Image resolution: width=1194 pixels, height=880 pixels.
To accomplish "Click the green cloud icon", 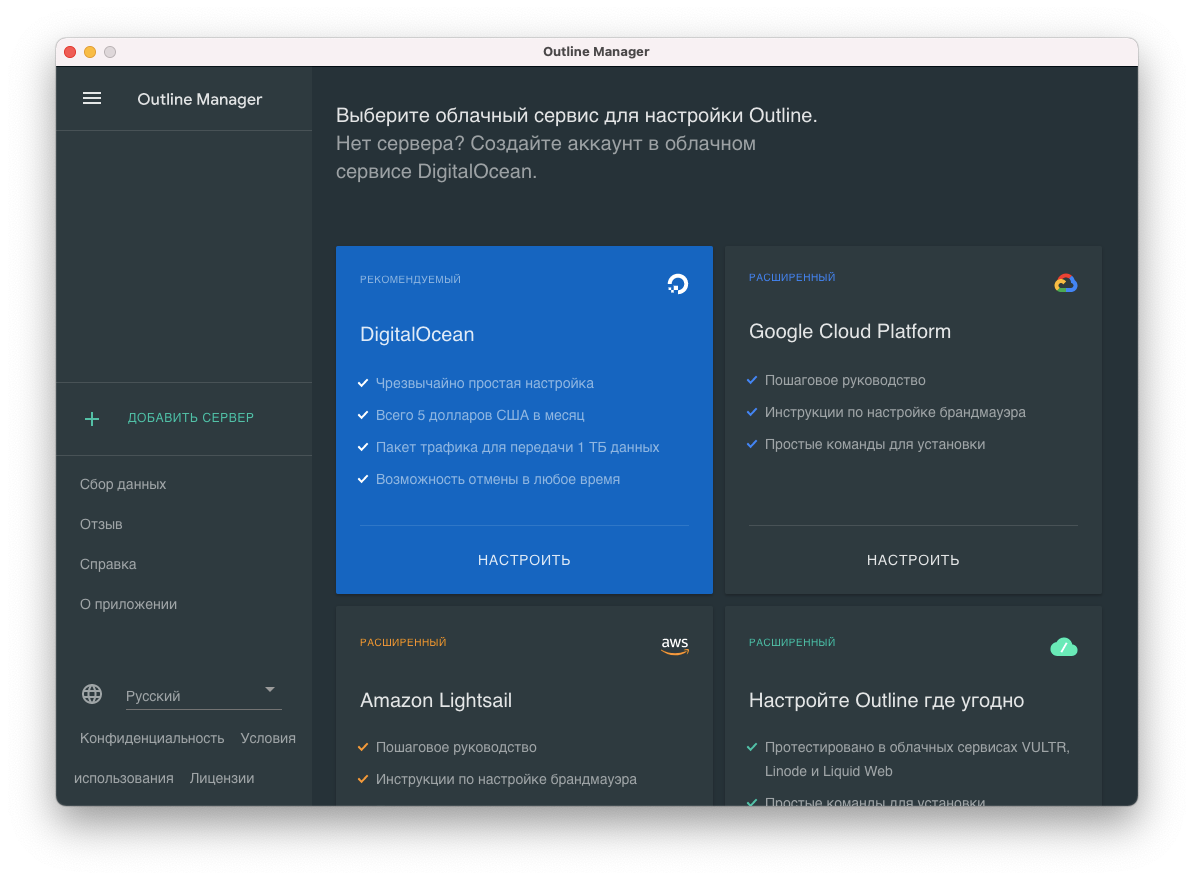I will [1064, 647].
